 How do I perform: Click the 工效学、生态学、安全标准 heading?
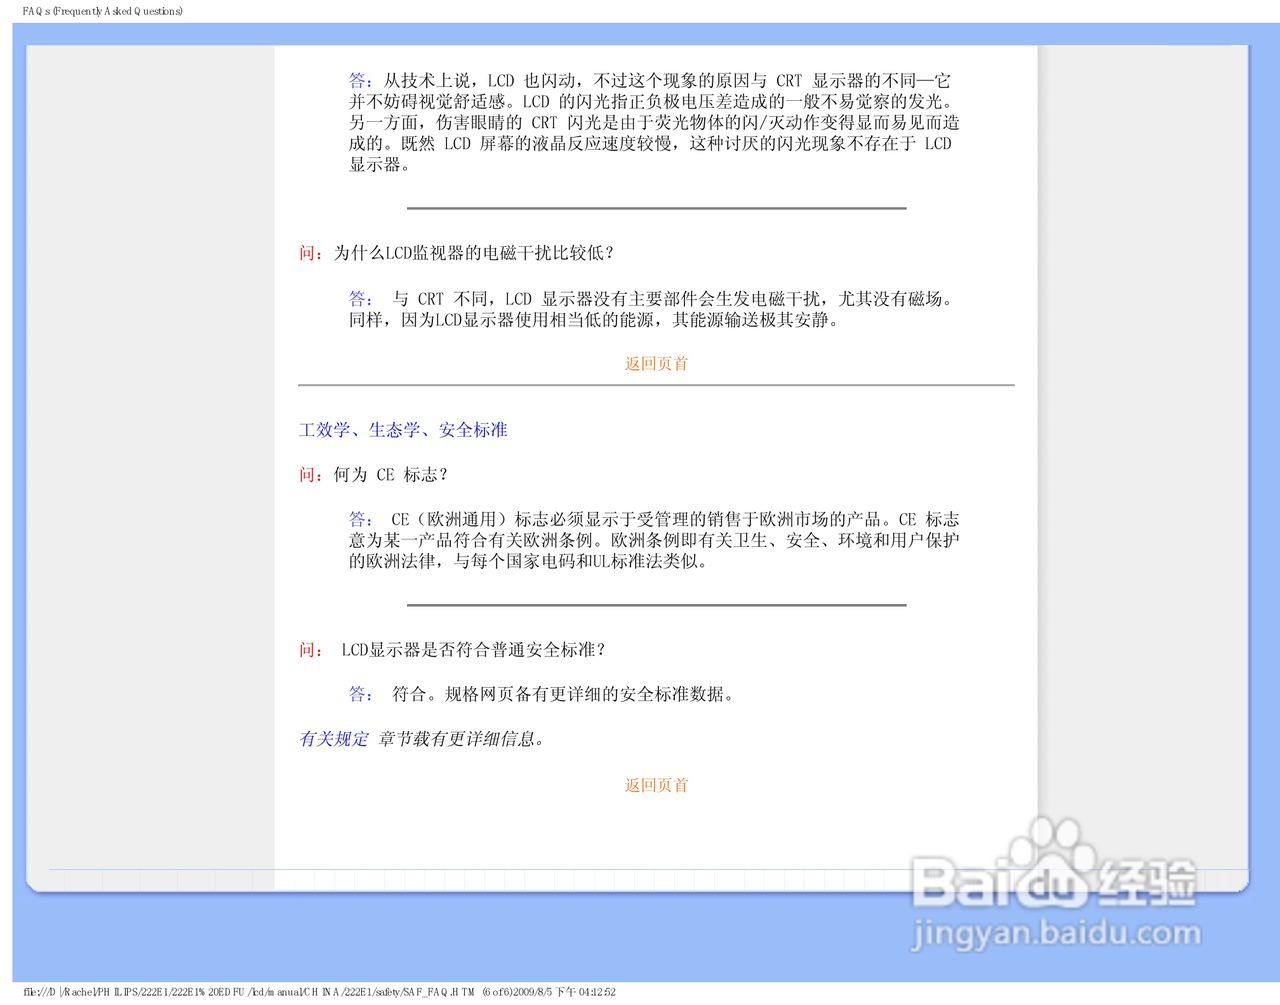pos(403,430)
